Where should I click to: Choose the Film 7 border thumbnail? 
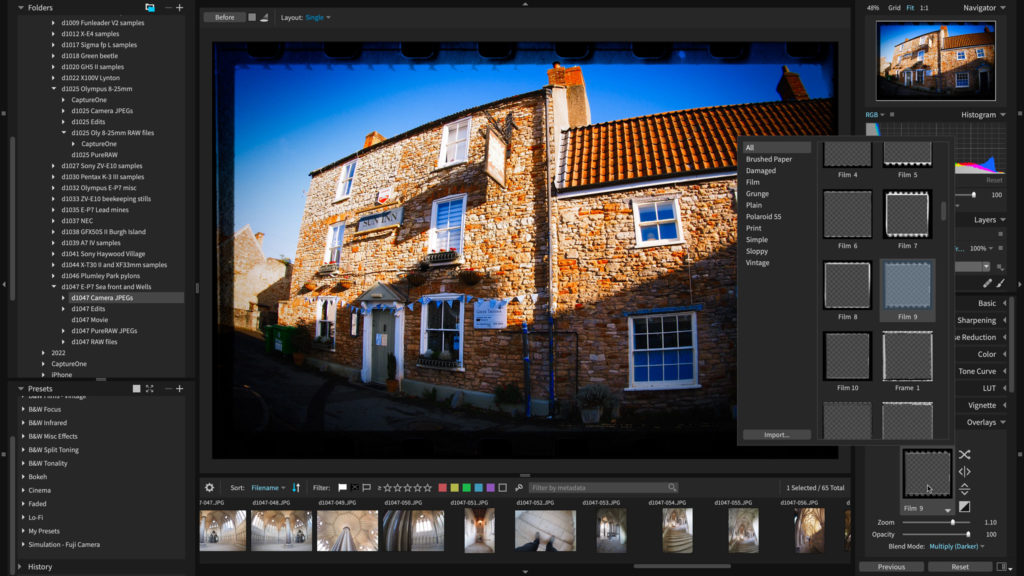[x=907, y=214]
